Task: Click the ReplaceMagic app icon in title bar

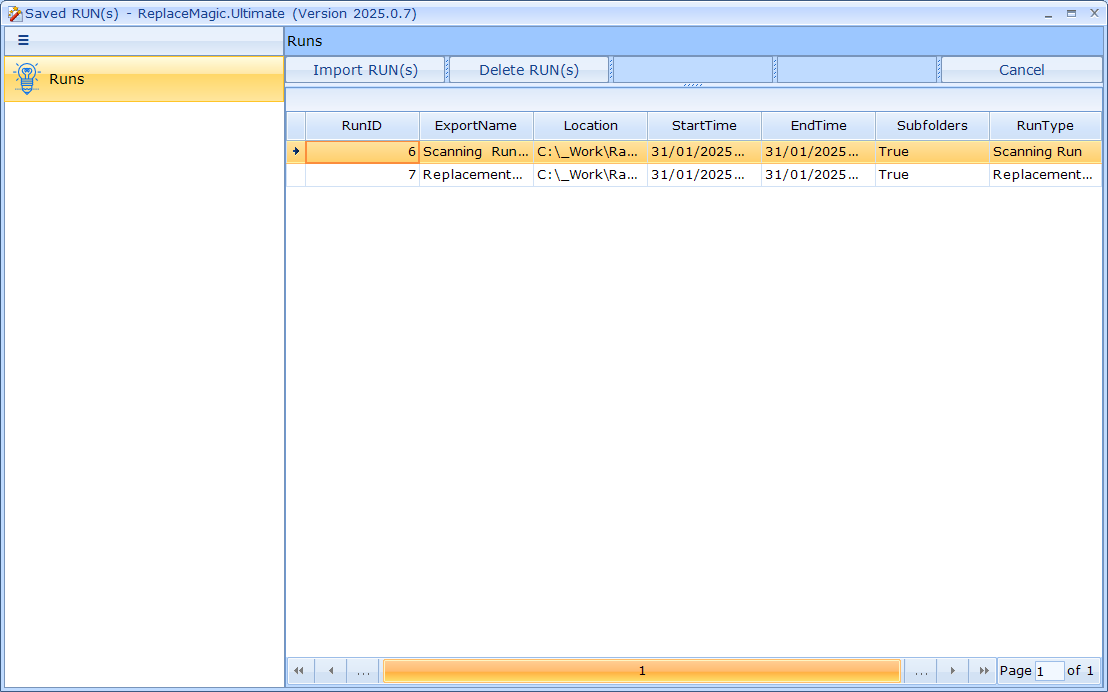Action: click(14, 14)
